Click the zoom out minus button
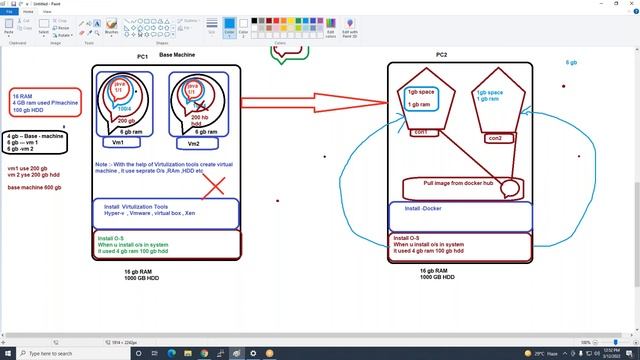 point(596,342)
